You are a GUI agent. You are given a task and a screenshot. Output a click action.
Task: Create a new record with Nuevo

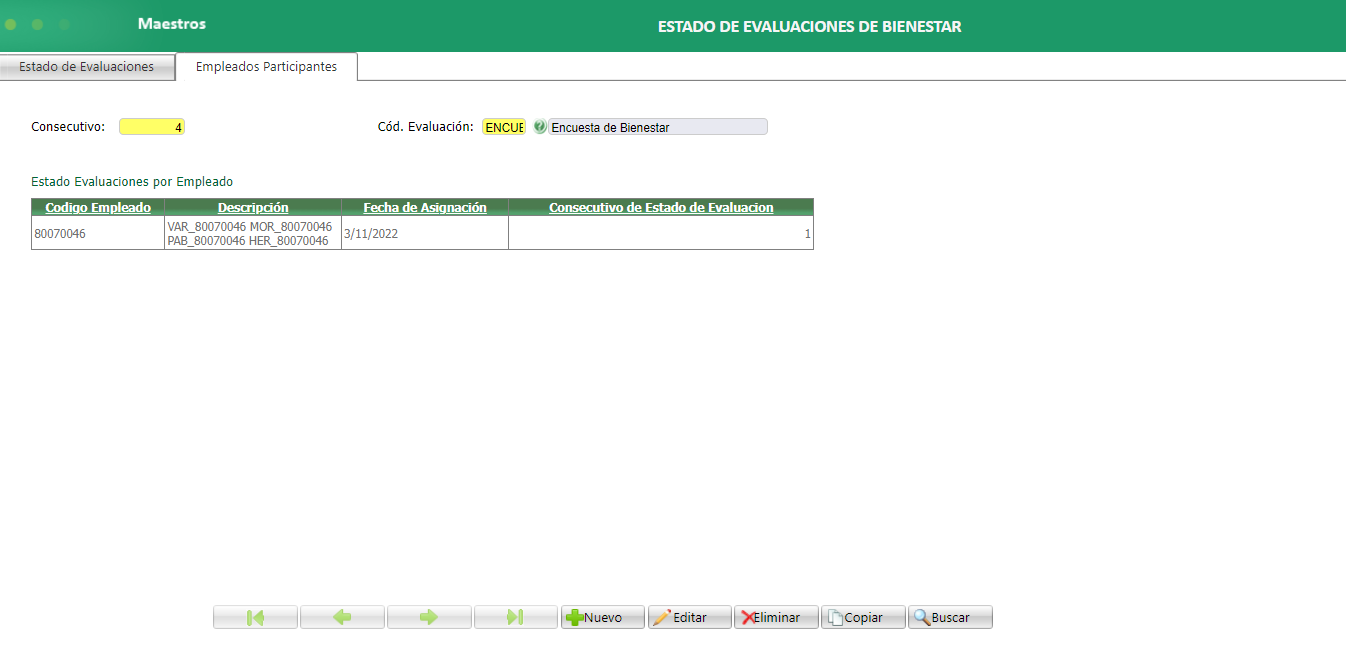coord(603,617)
